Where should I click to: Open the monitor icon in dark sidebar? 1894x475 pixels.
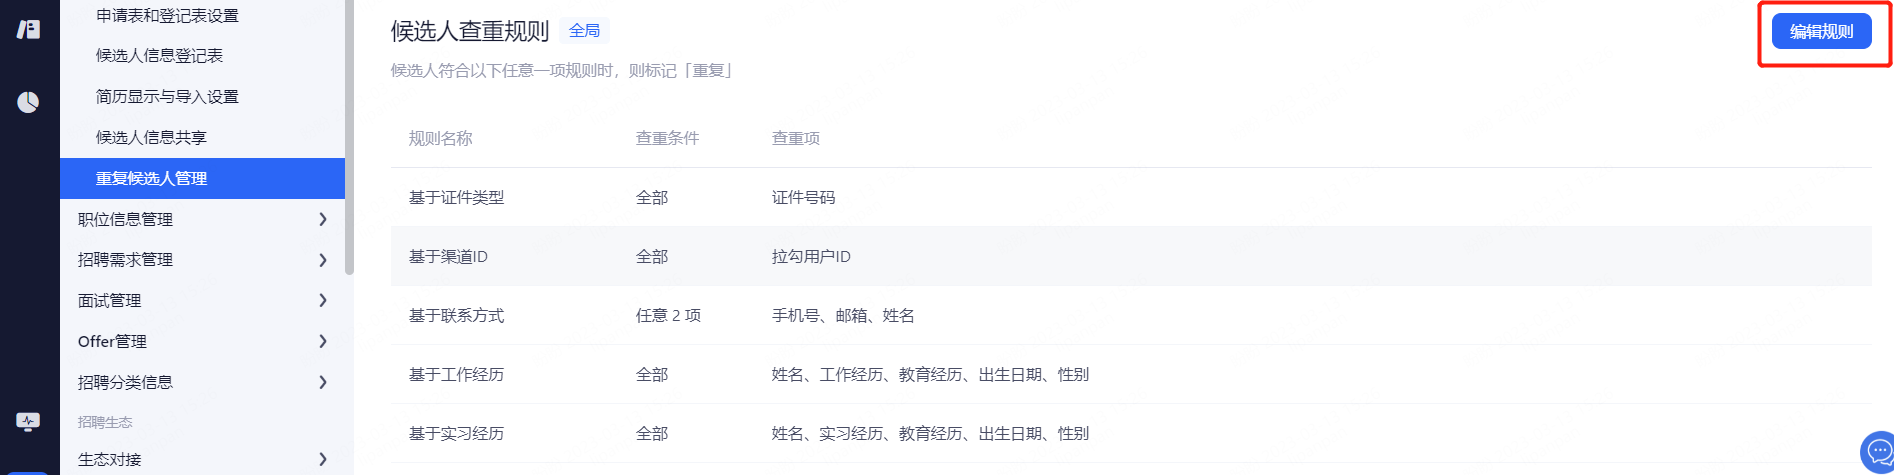pos(28,422)
